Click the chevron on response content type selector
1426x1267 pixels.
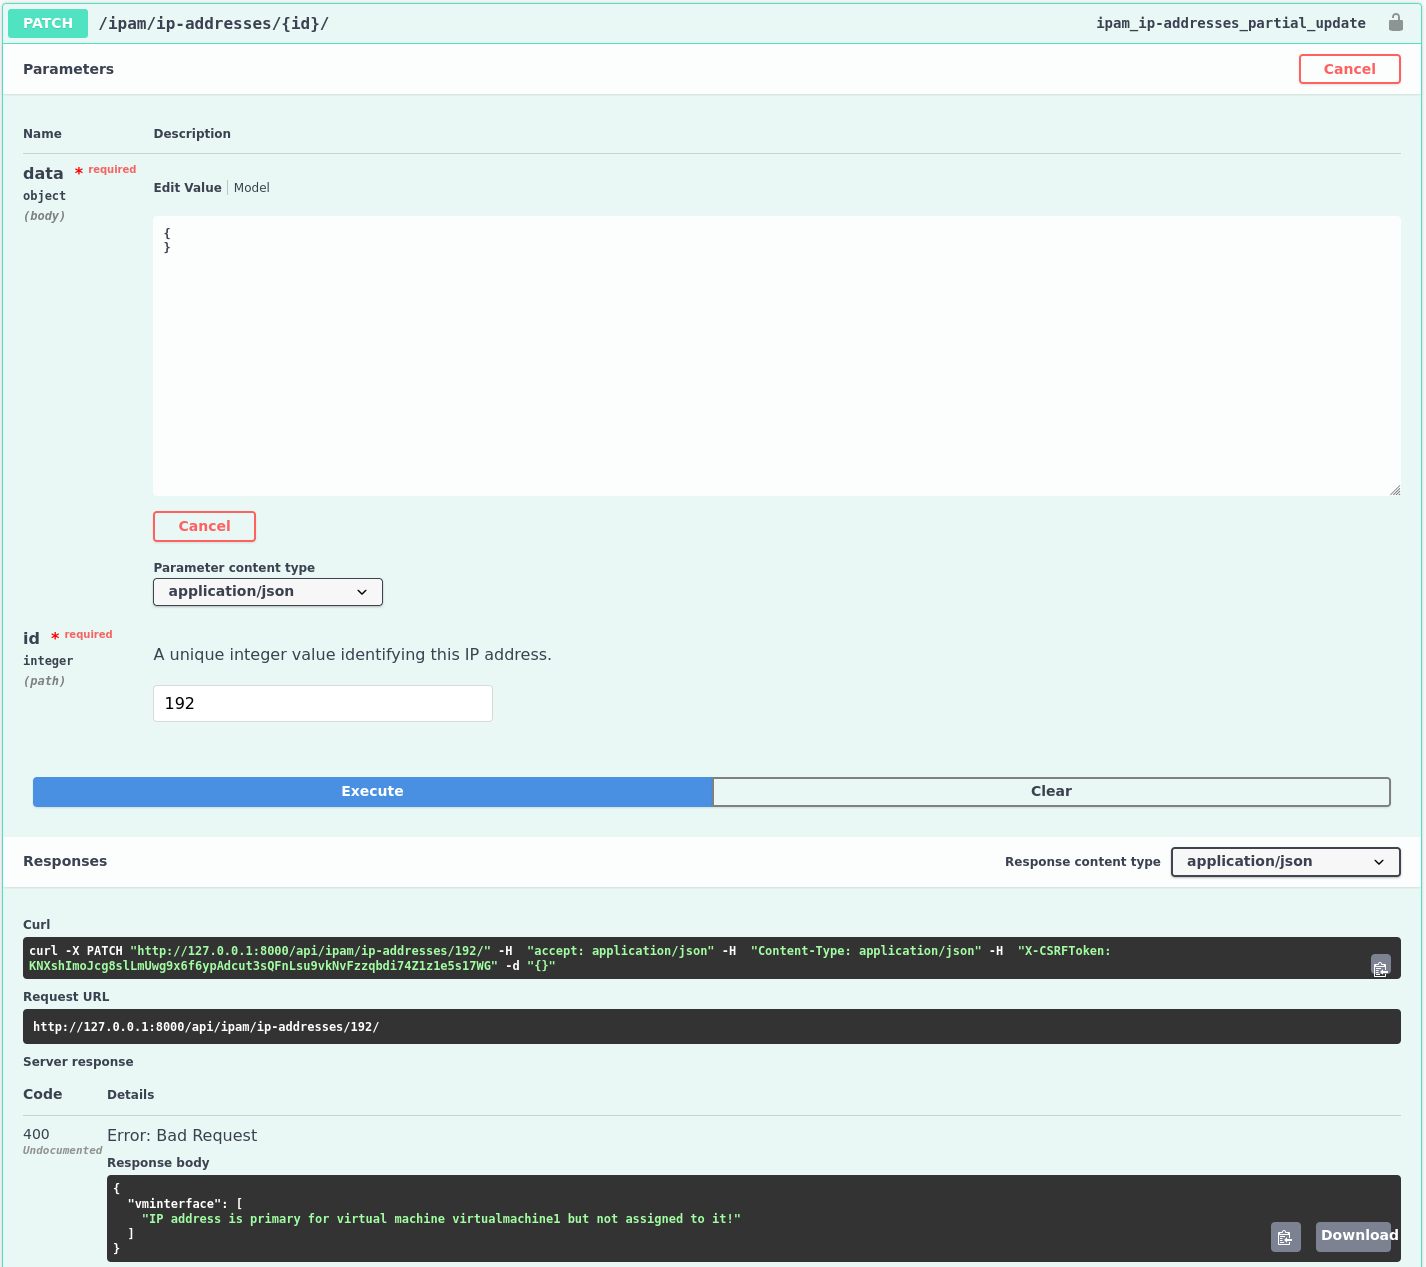1379,861
